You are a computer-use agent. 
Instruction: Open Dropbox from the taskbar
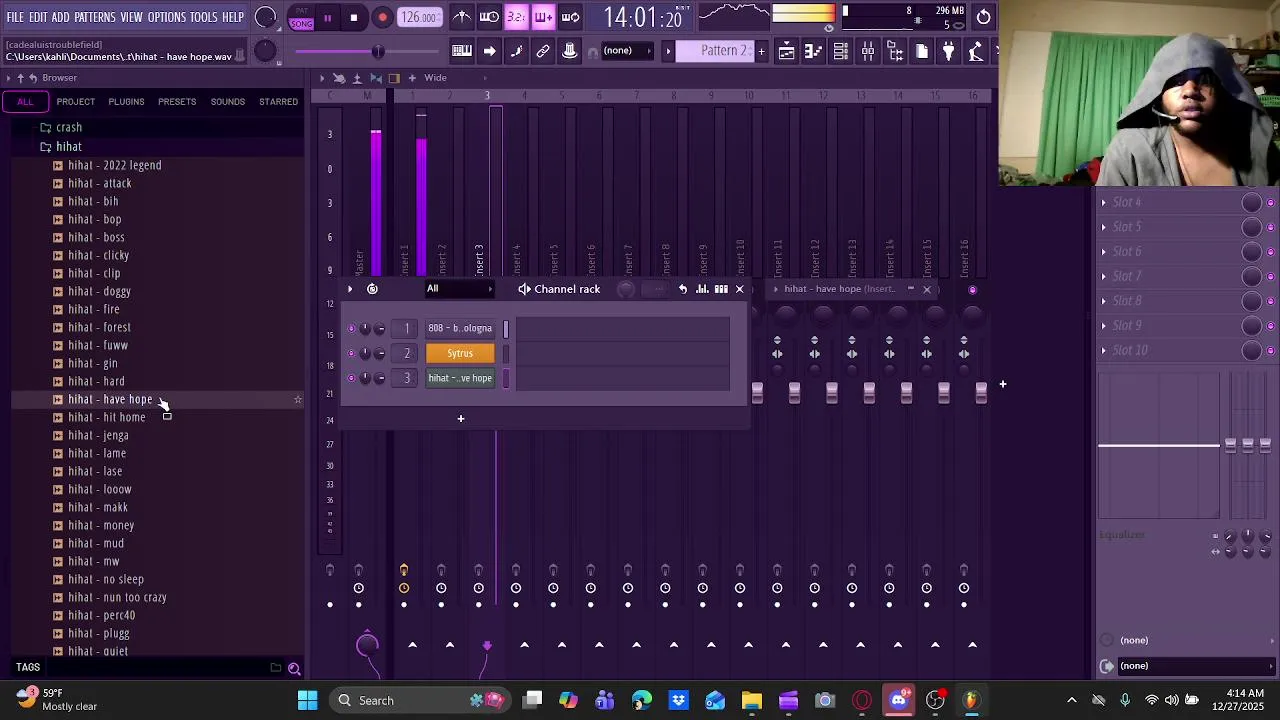(x=679, y=700)
